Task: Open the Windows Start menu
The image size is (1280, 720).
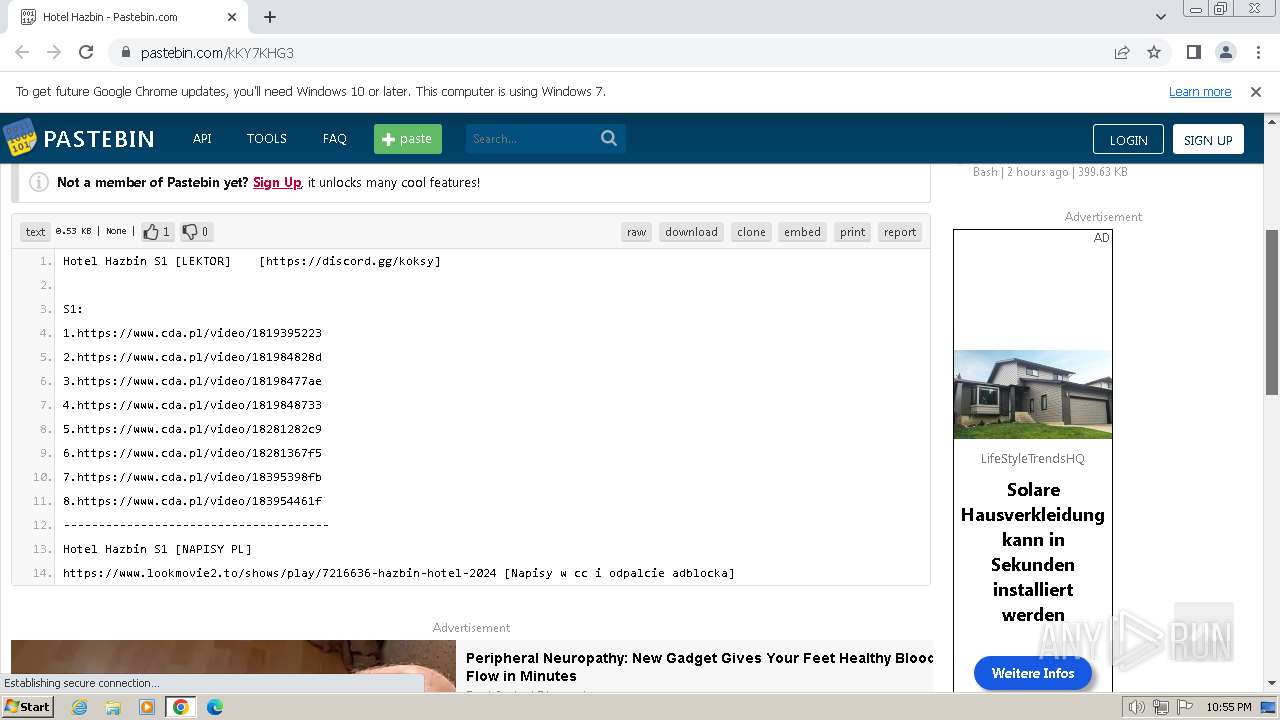Action: point(27,707)
